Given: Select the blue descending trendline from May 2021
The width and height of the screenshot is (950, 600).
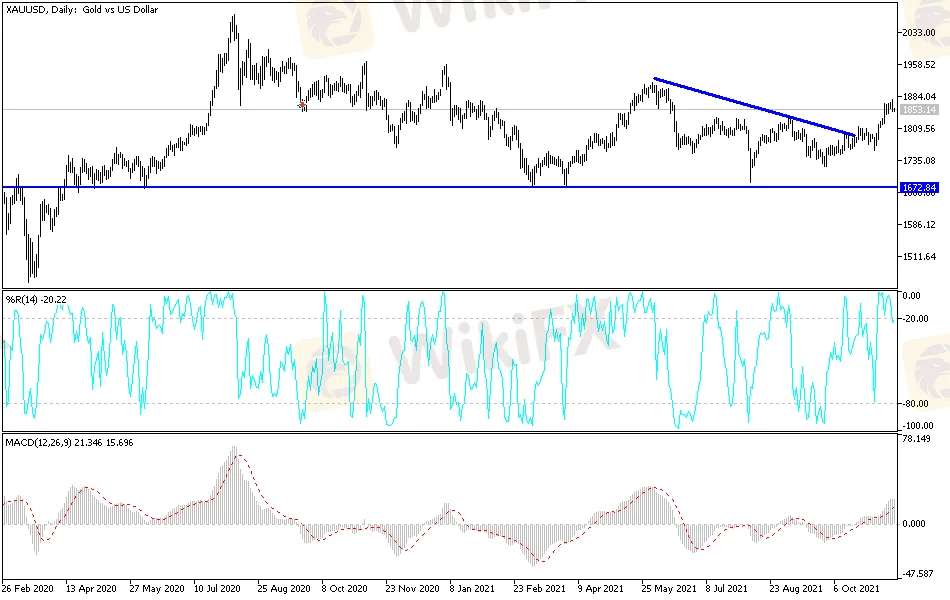Looking at the screenshot, I should (x=754, y=107).
